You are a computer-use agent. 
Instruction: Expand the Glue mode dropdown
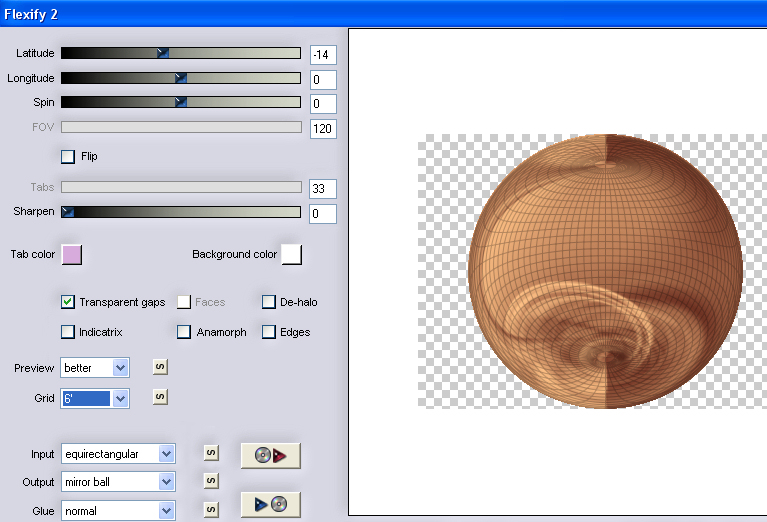166,511
